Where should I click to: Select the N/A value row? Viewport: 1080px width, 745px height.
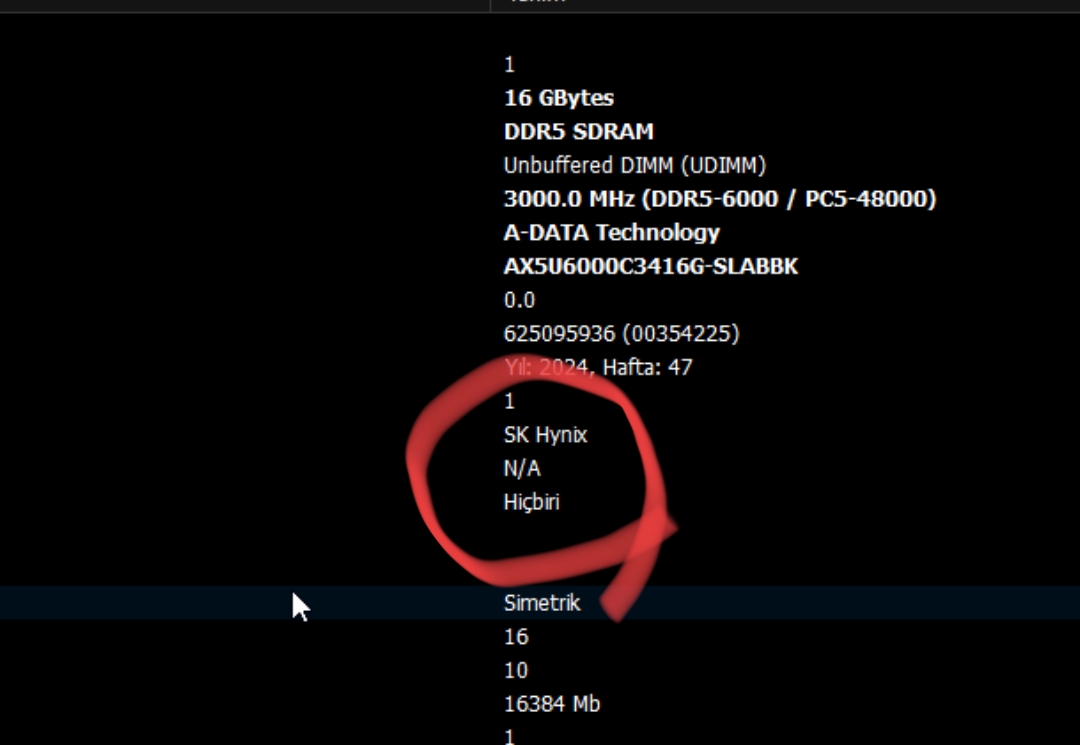coord(521,468)
